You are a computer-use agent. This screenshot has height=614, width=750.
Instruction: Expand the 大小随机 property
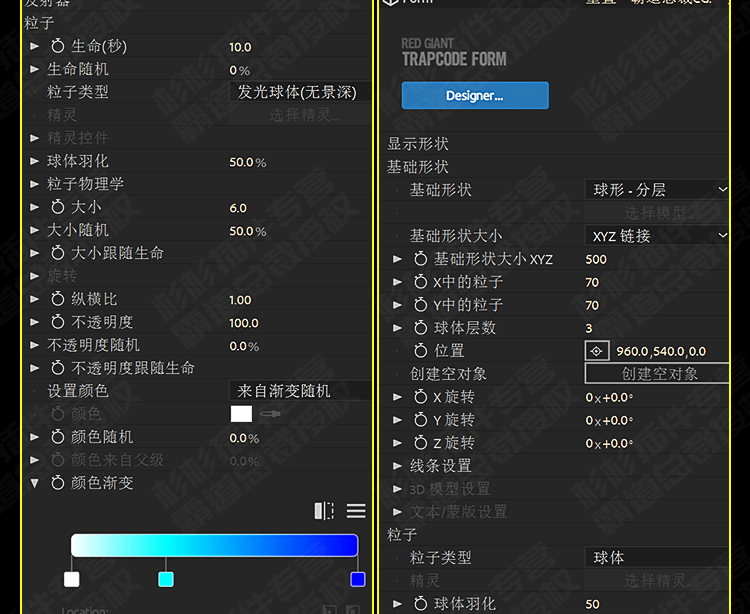pos(34,230)
